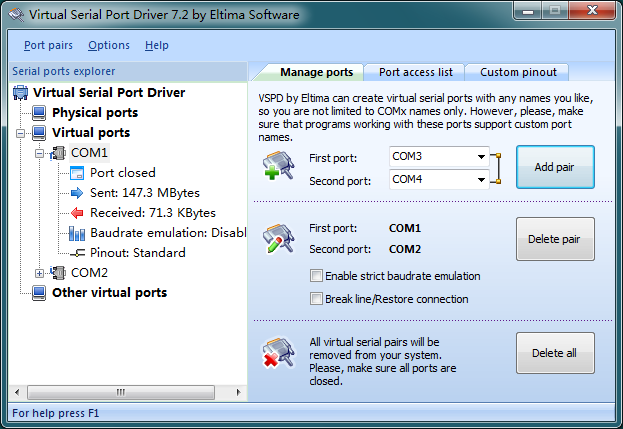Expand the COM2 tree node
The height and width of the screenshot is (429, 623).
(39, 273)
